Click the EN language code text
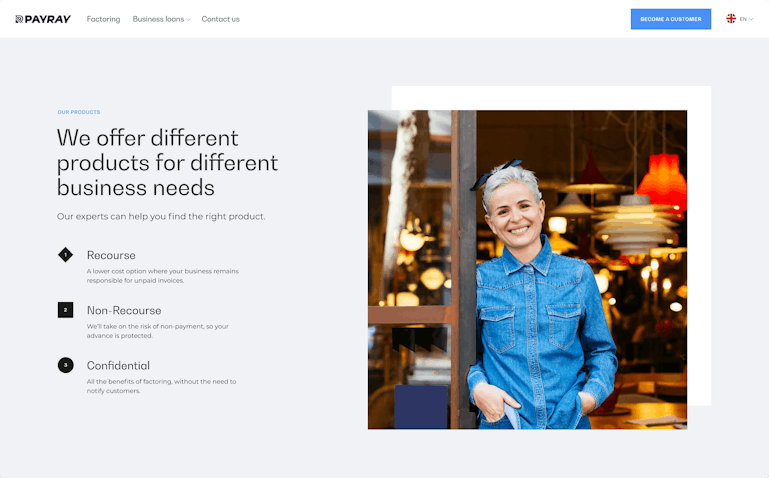 point(743,19)
